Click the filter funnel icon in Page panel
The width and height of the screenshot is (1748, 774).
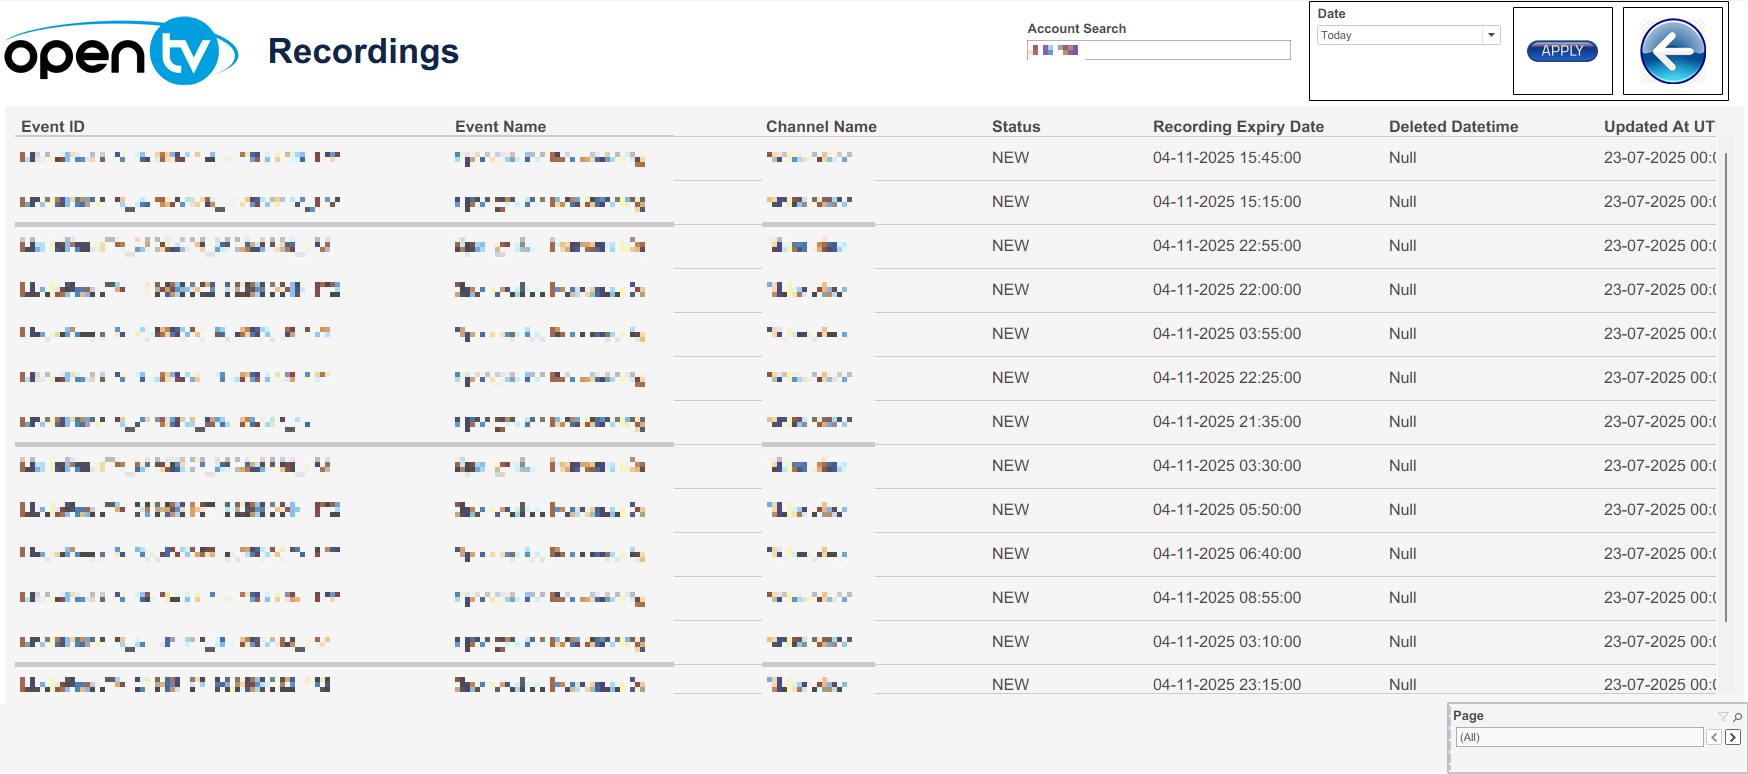(x=1722, y=716)
